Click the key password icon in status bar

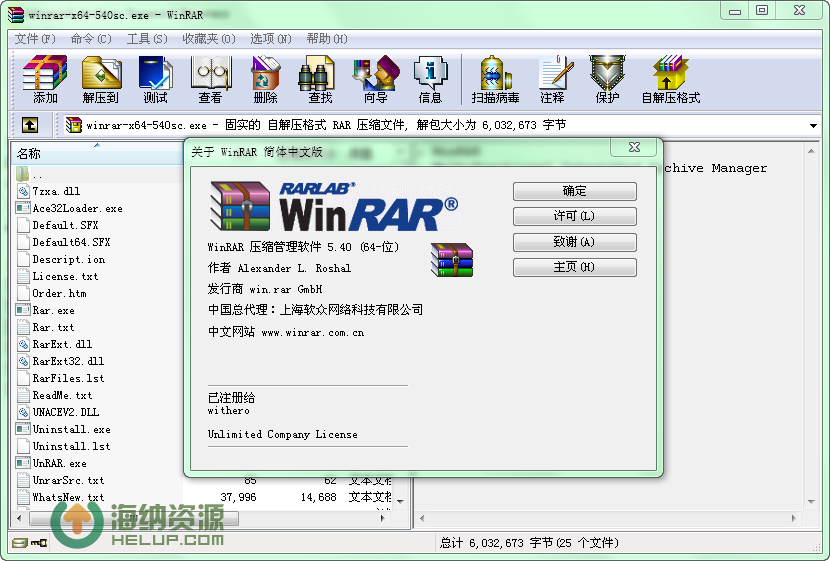(x=39, y=542)
